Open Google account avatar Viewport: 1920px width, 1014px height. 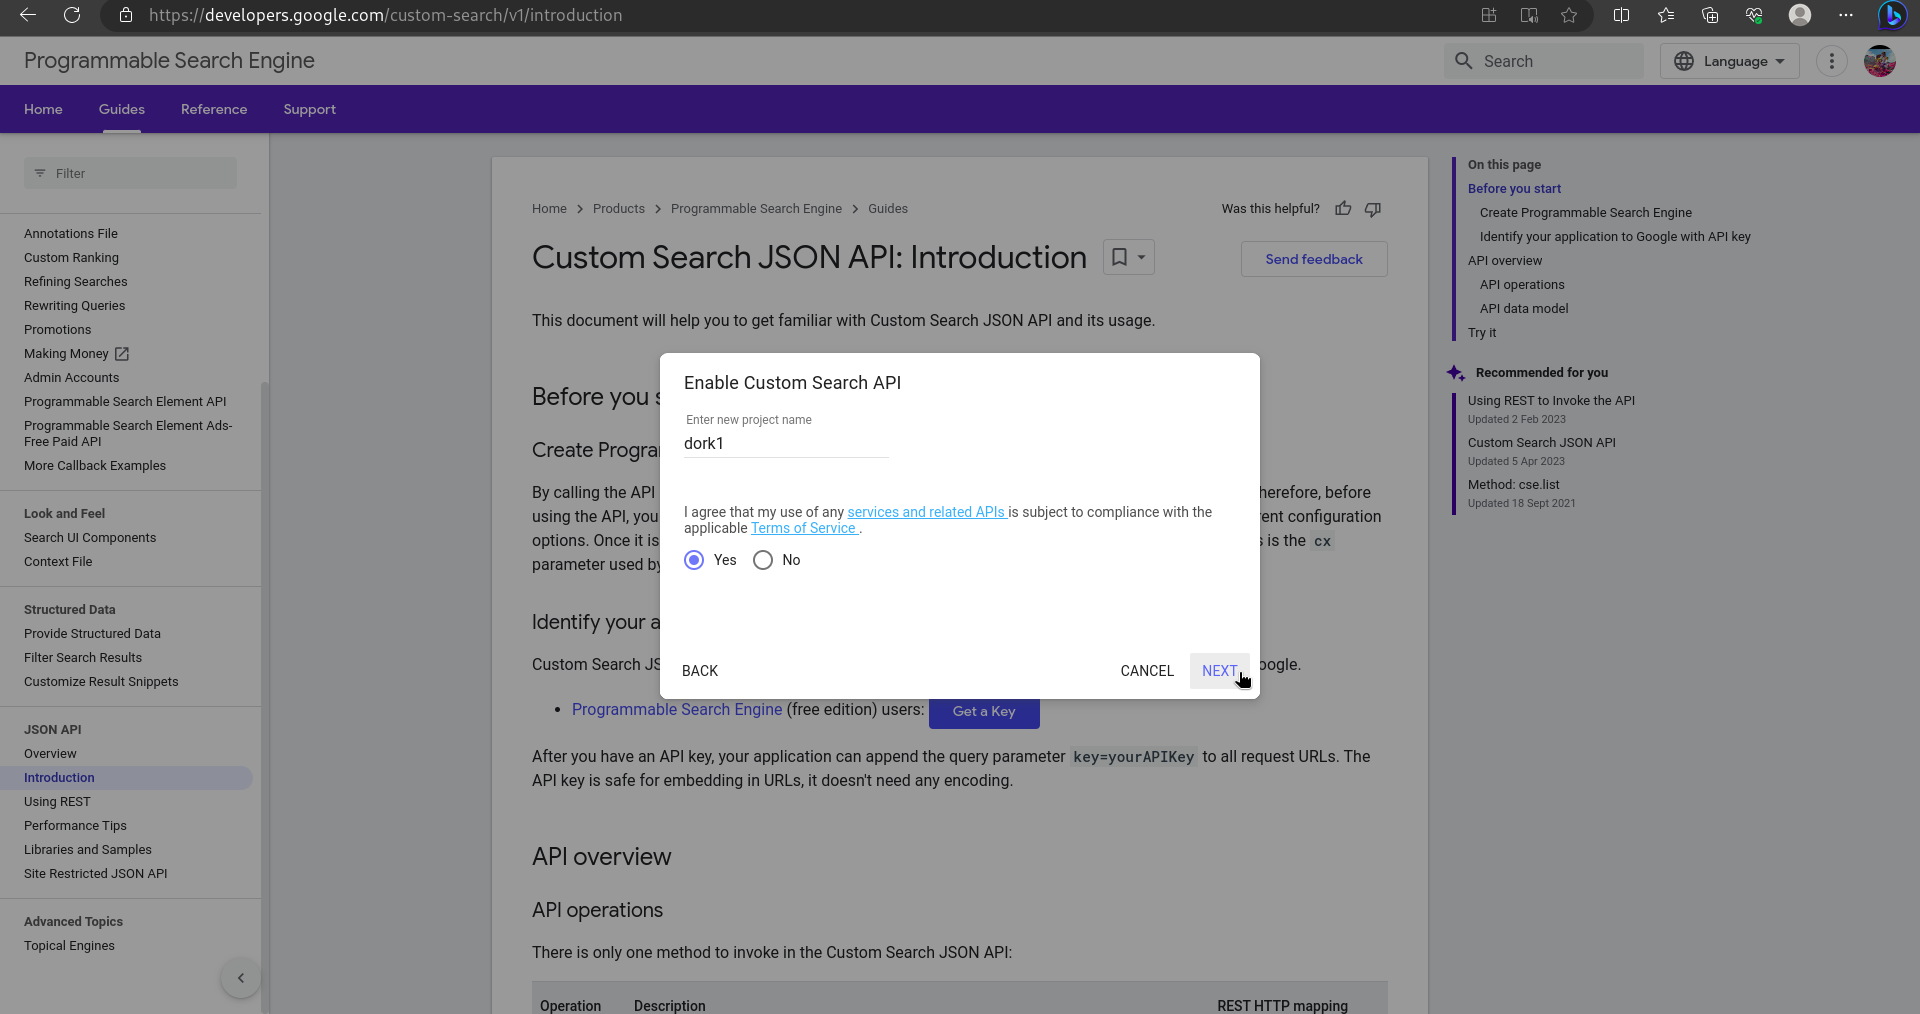(1880, 61)
